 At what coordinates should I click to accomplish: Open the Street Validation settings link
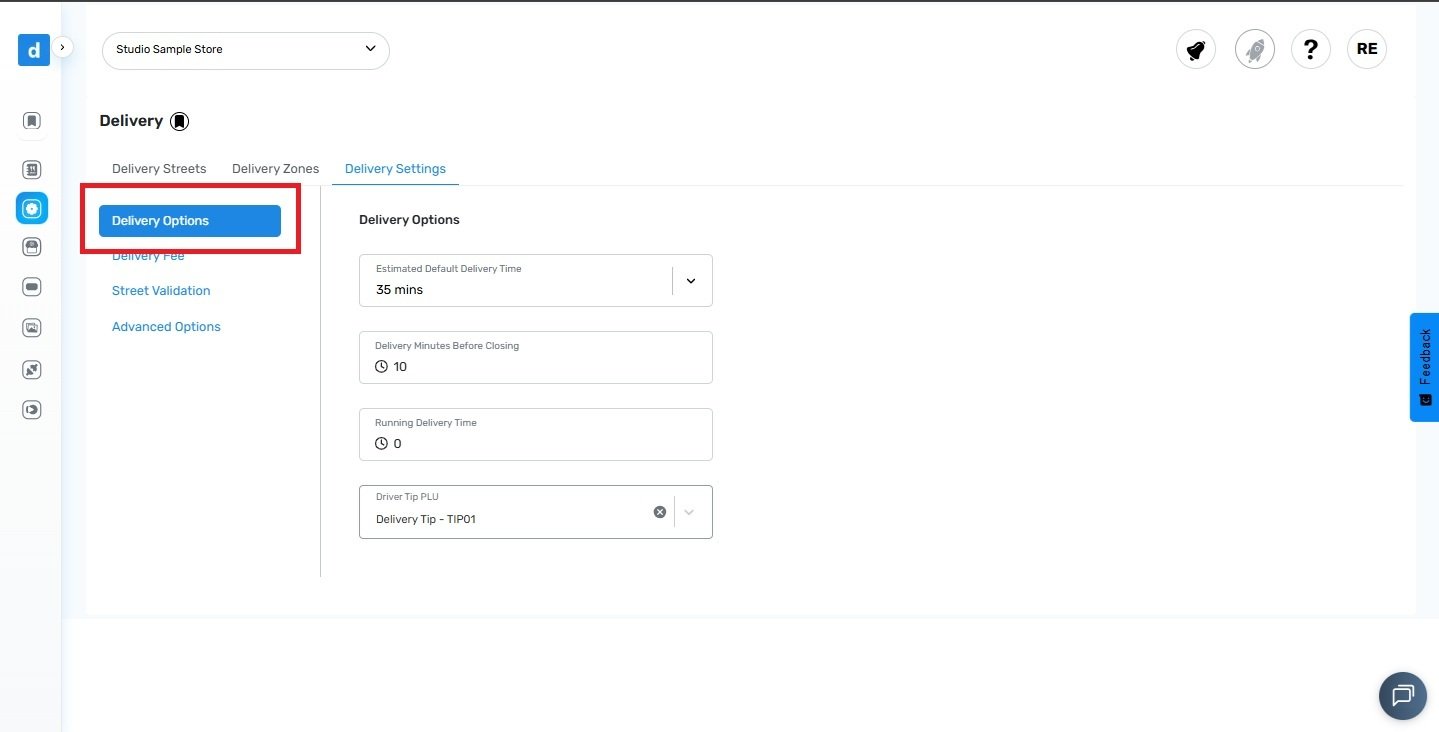coord(161,291)
